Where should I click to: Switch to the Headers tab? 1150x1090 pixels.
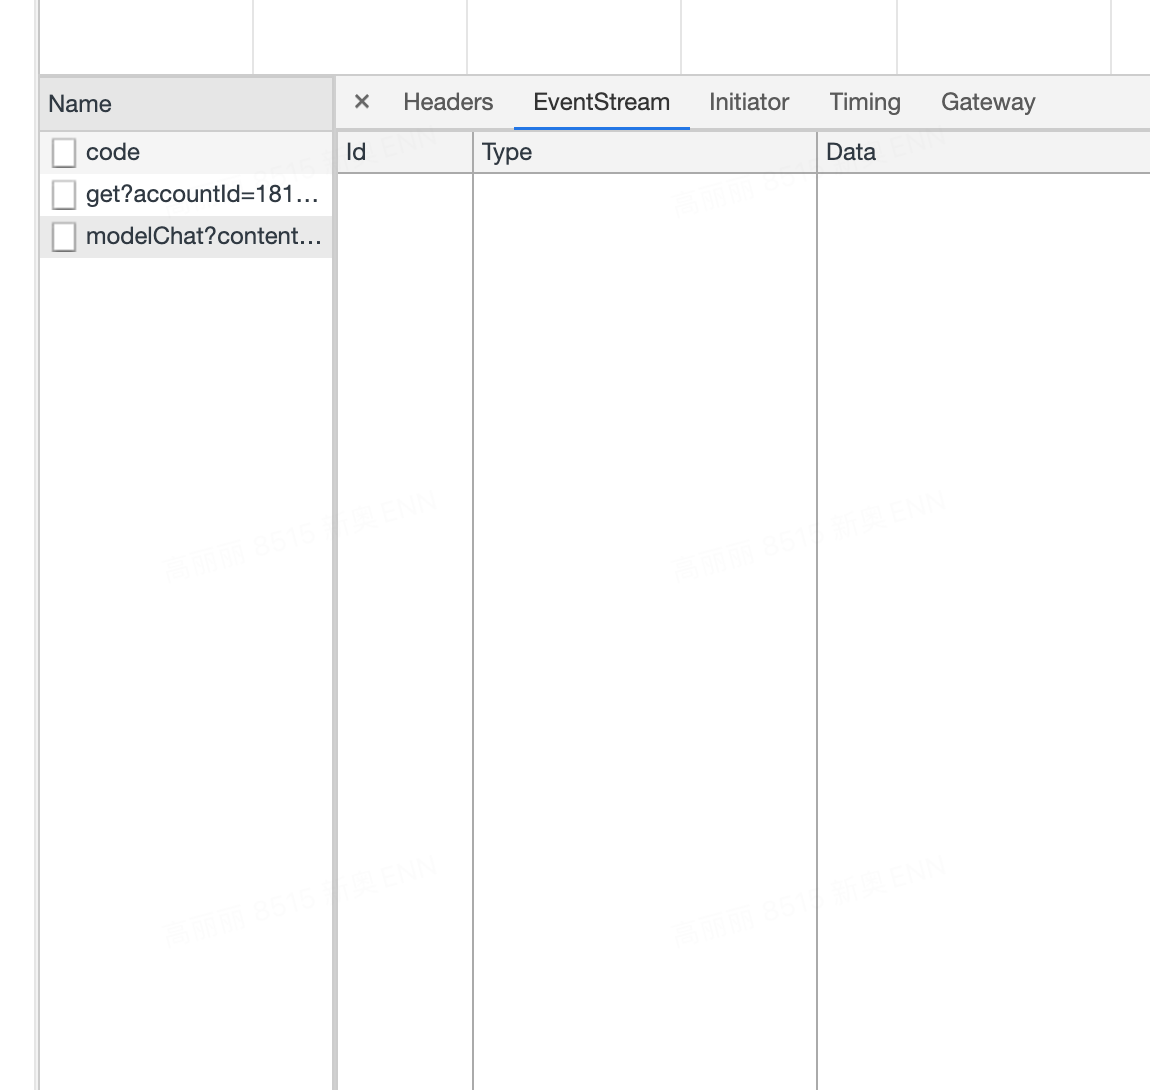point(448,102)
